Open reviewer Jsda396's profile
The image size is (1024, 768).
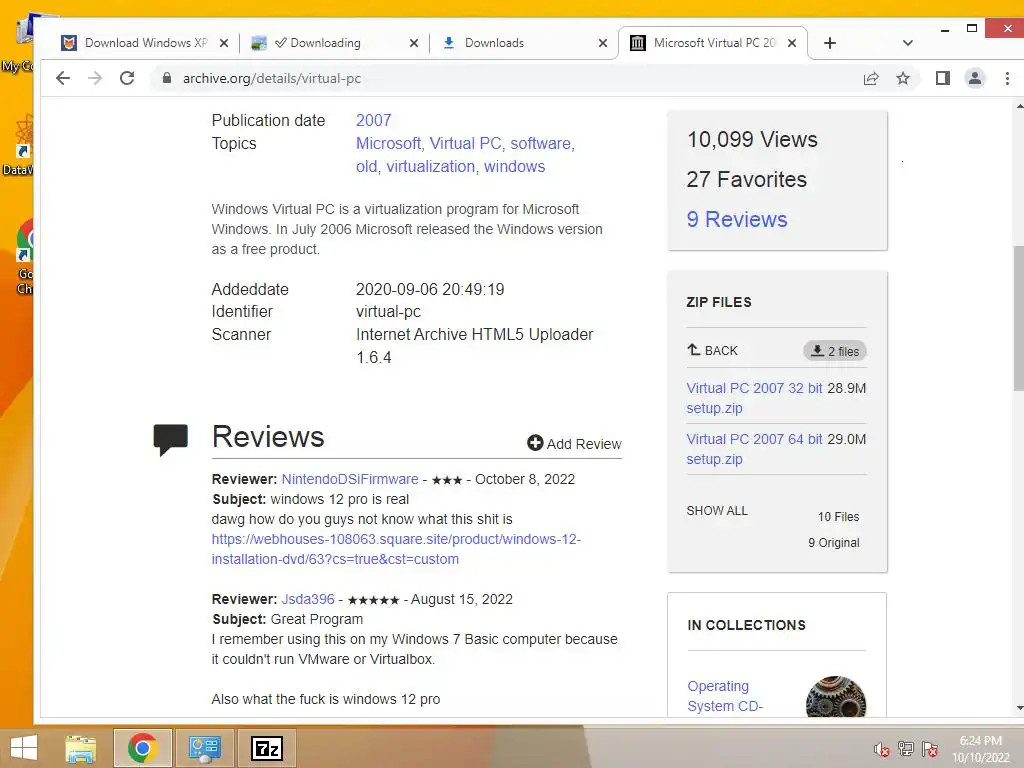point(308,600)
